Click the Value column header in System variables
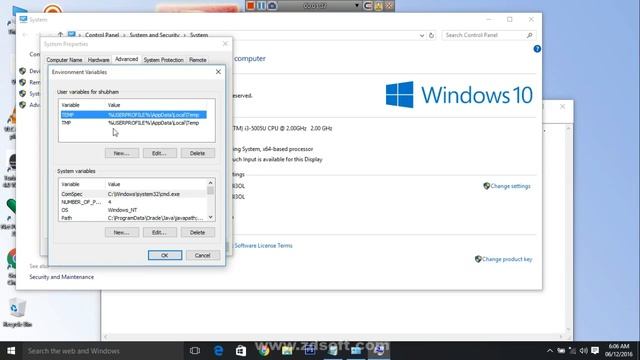Screen dimensions: 640x360 click(156, 184)
